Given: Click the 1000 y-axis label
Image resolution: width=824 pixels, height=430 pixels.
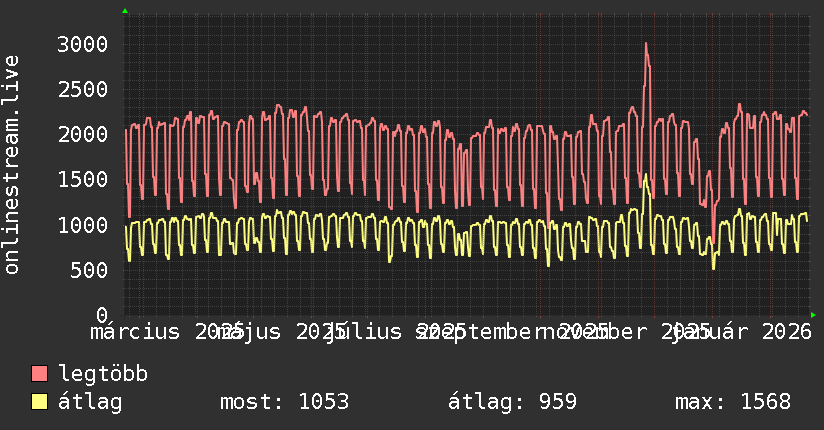Looking at the screenshot, I should 83,225.
